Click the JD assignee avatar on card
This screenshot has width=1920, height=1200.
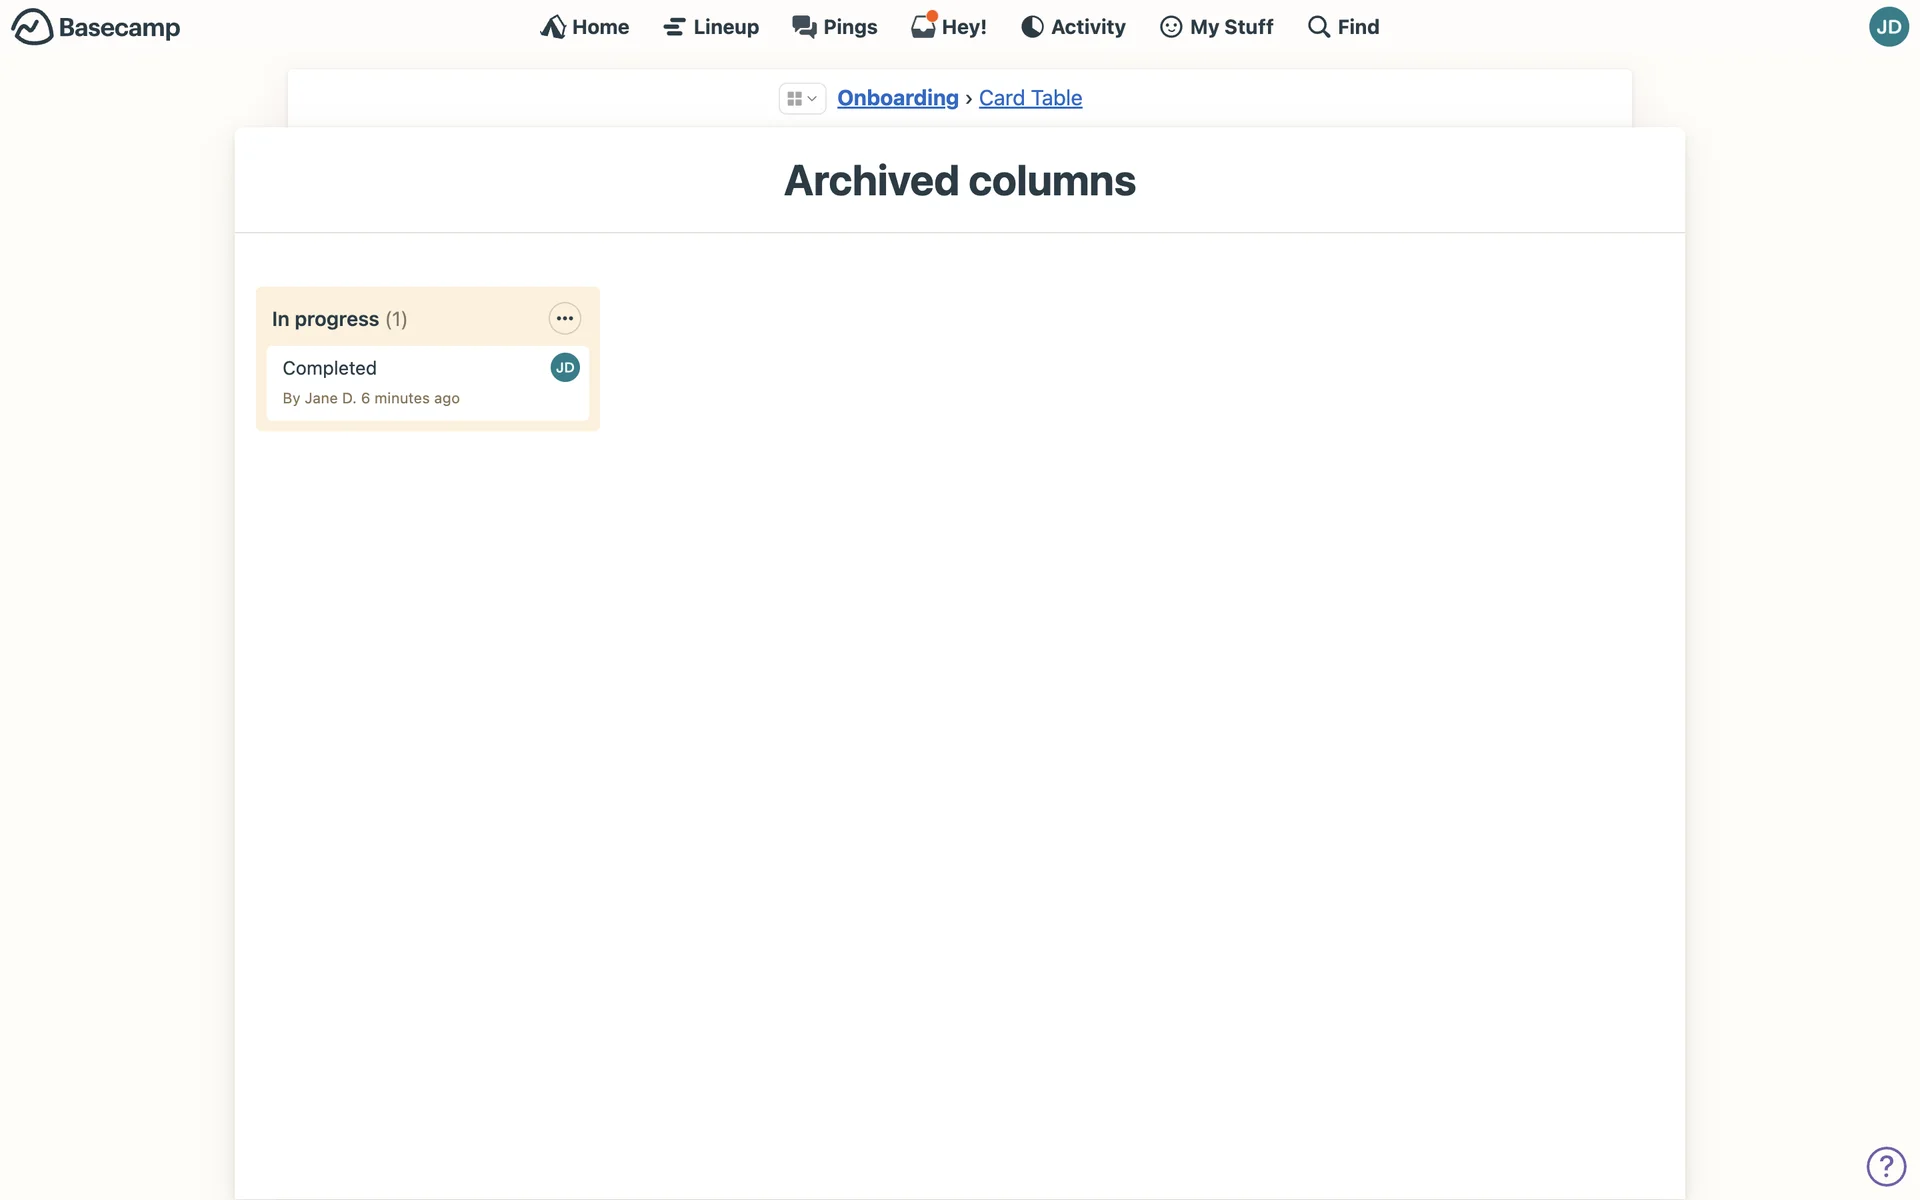565,368
